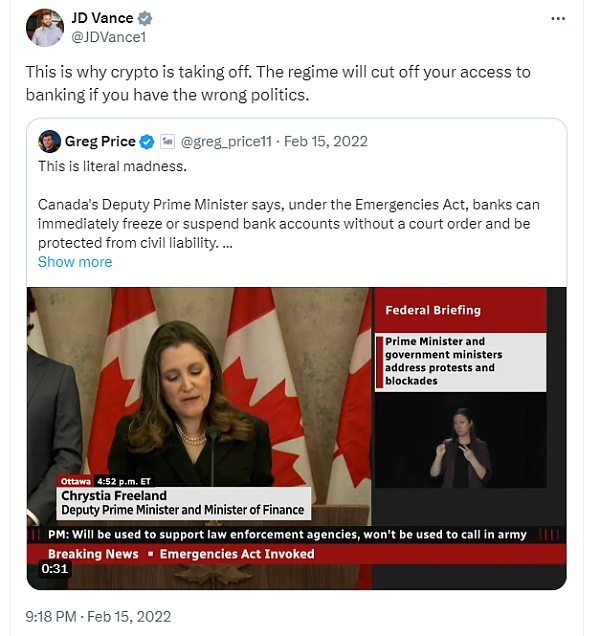Click the Federal Briefing panel in the video
This screenshot has width=600, height=636.
click(x=461, y=310)
